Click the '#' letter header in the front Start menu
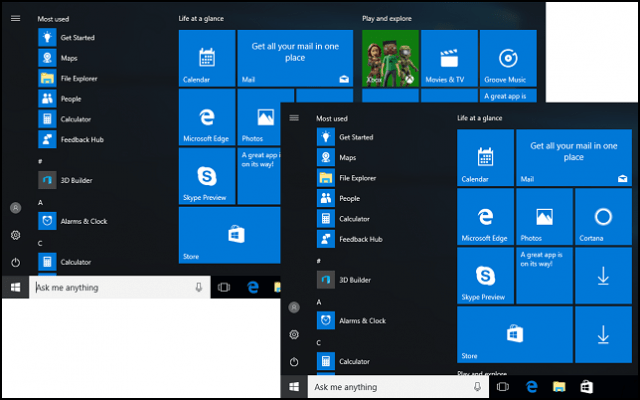The image size is (640, 400). (319, 261)
